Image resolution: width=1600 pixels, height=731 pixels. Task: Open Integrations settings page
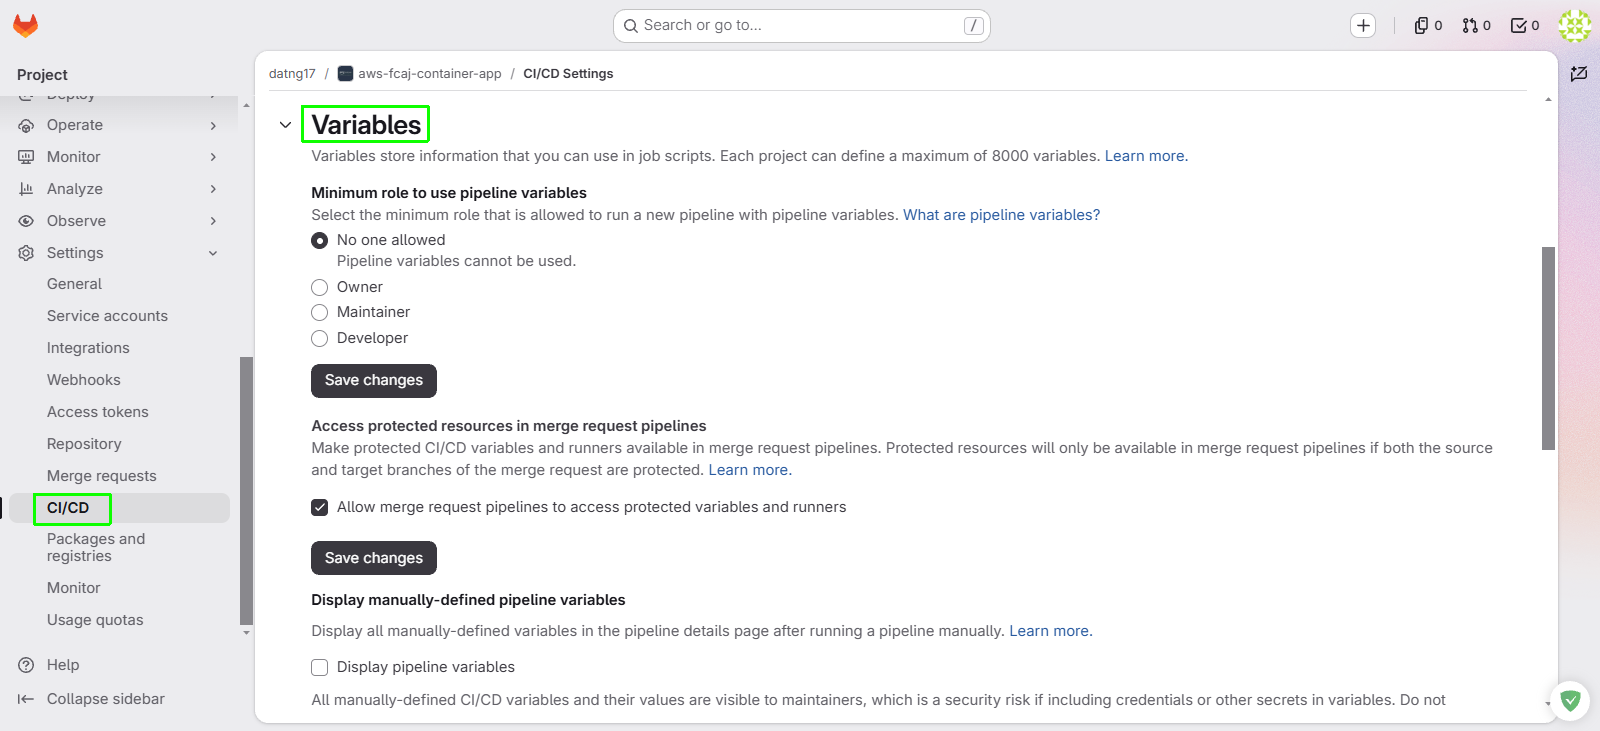pyautogui.click(x=88, y=348)
